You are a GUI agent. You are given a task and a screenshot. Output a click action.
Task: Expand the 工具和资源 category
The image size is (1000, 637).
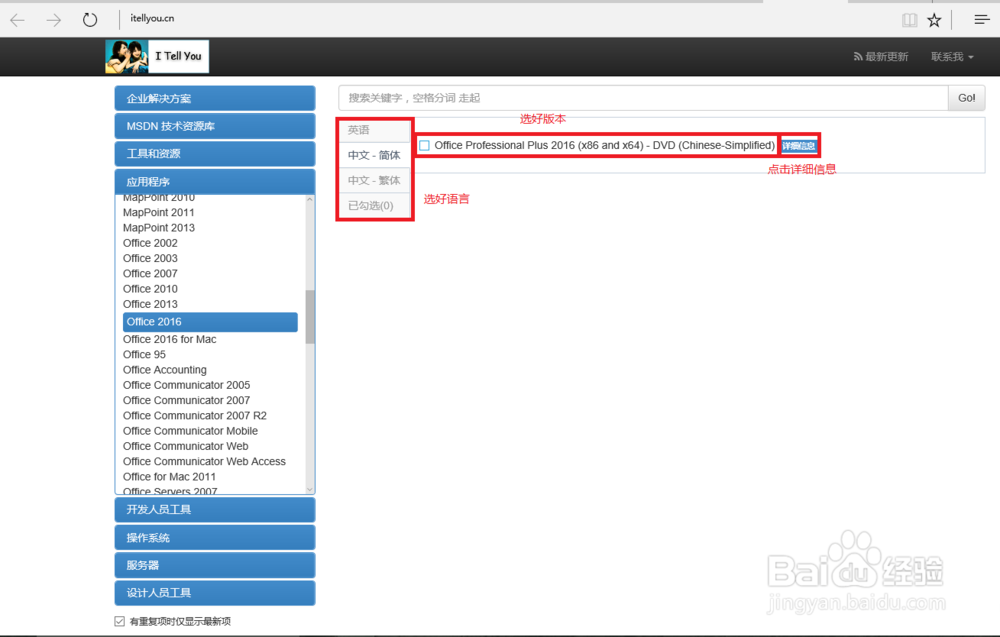click(215, 154)
